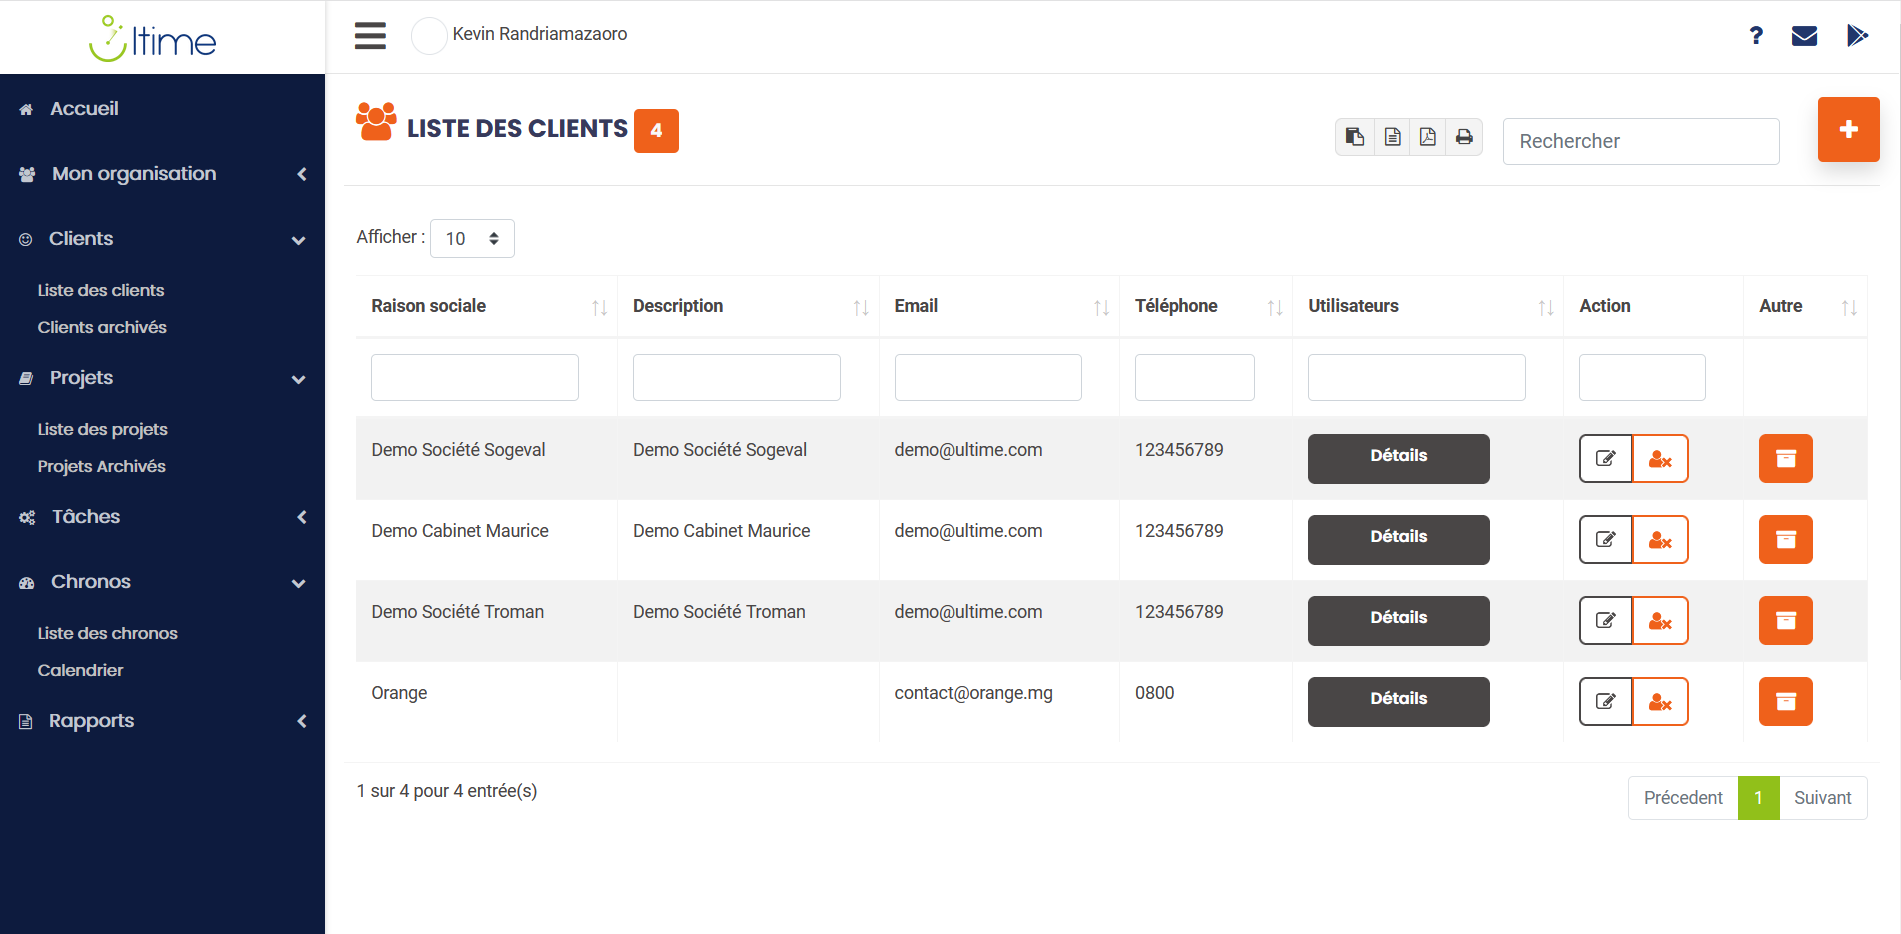
Task: Expand Mon organisation menu
Action: [162, 174]
